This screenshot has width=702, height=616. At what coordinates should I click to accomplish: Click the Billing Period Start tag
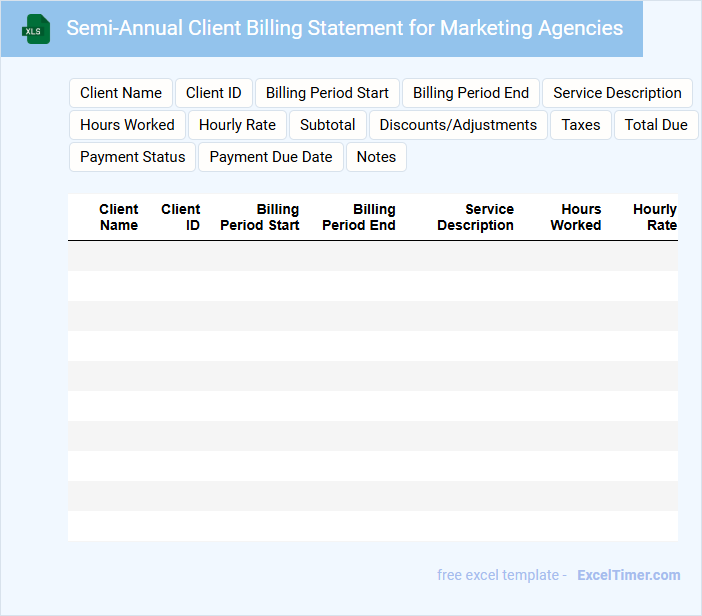pos(327,93)
